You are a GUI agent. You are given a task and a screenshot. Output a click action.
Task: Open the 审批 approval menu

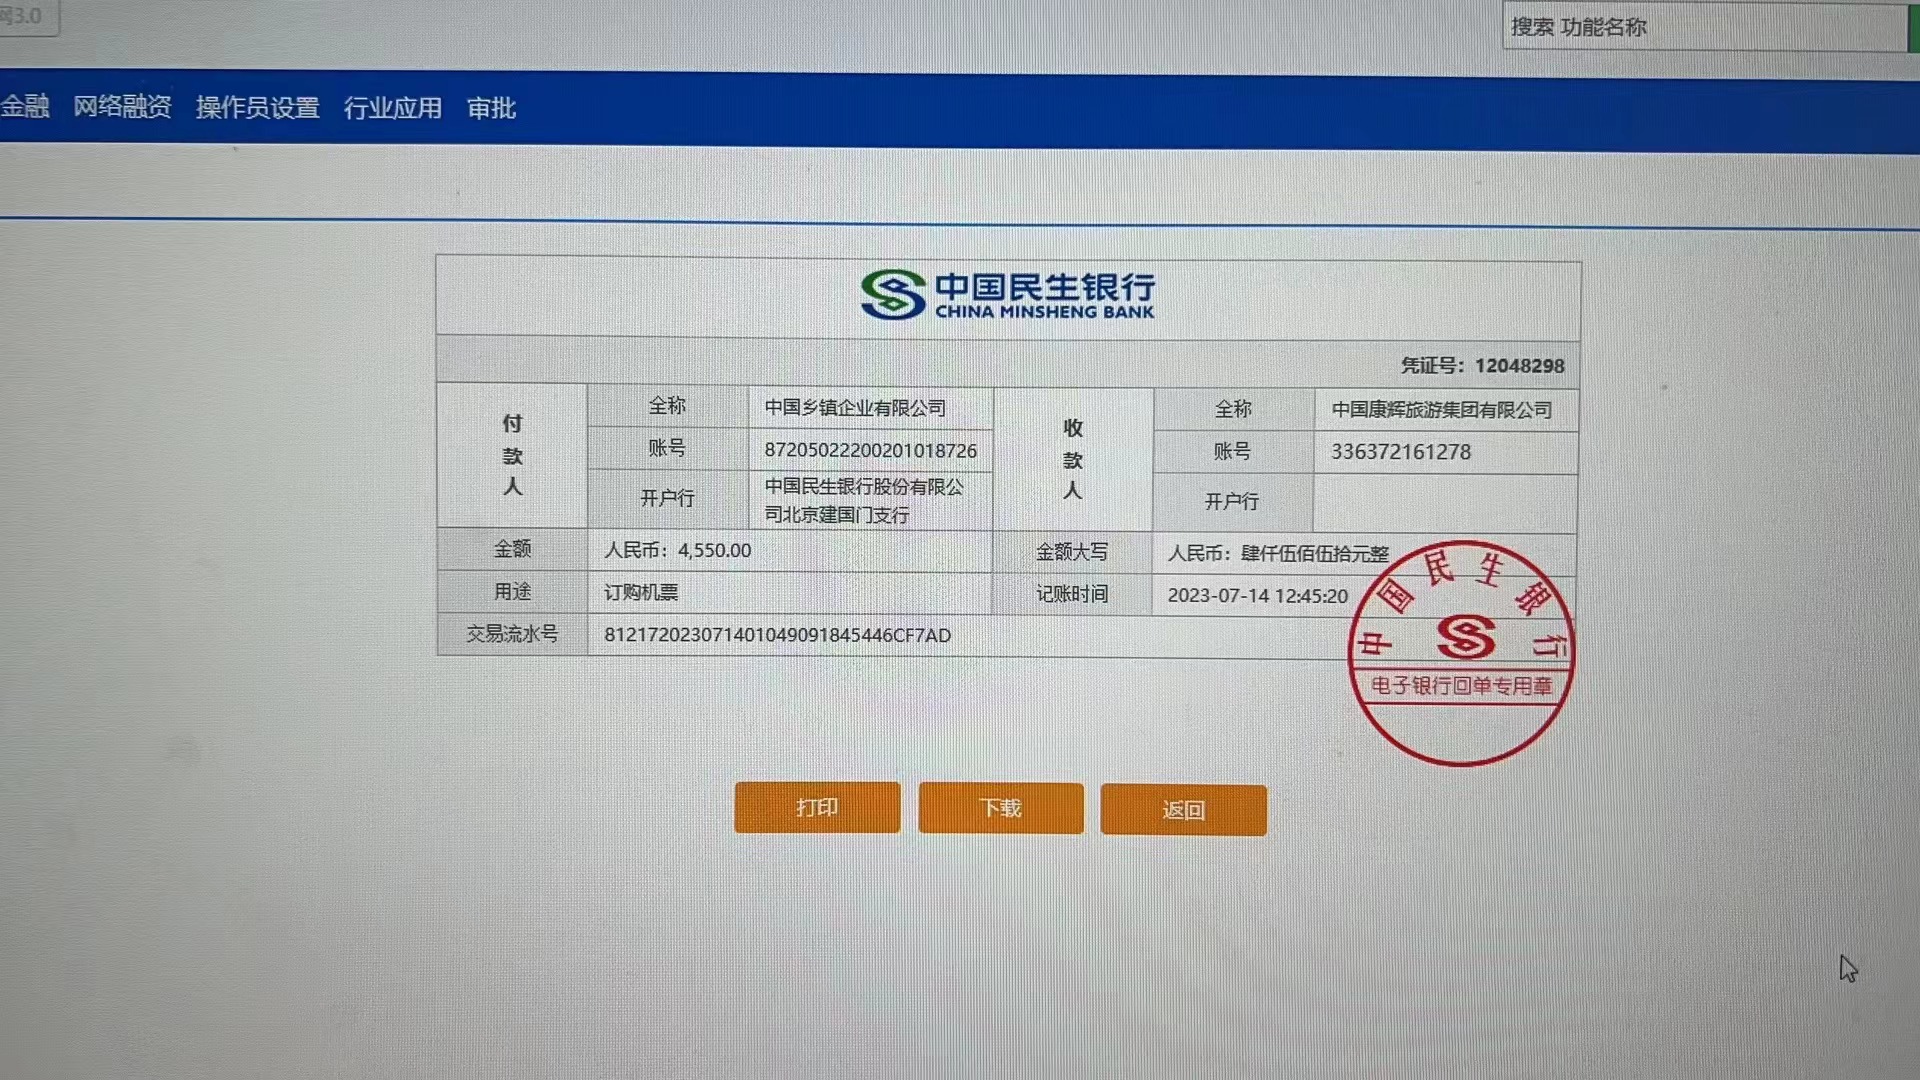pyautogui.click(x=491, y=108)
